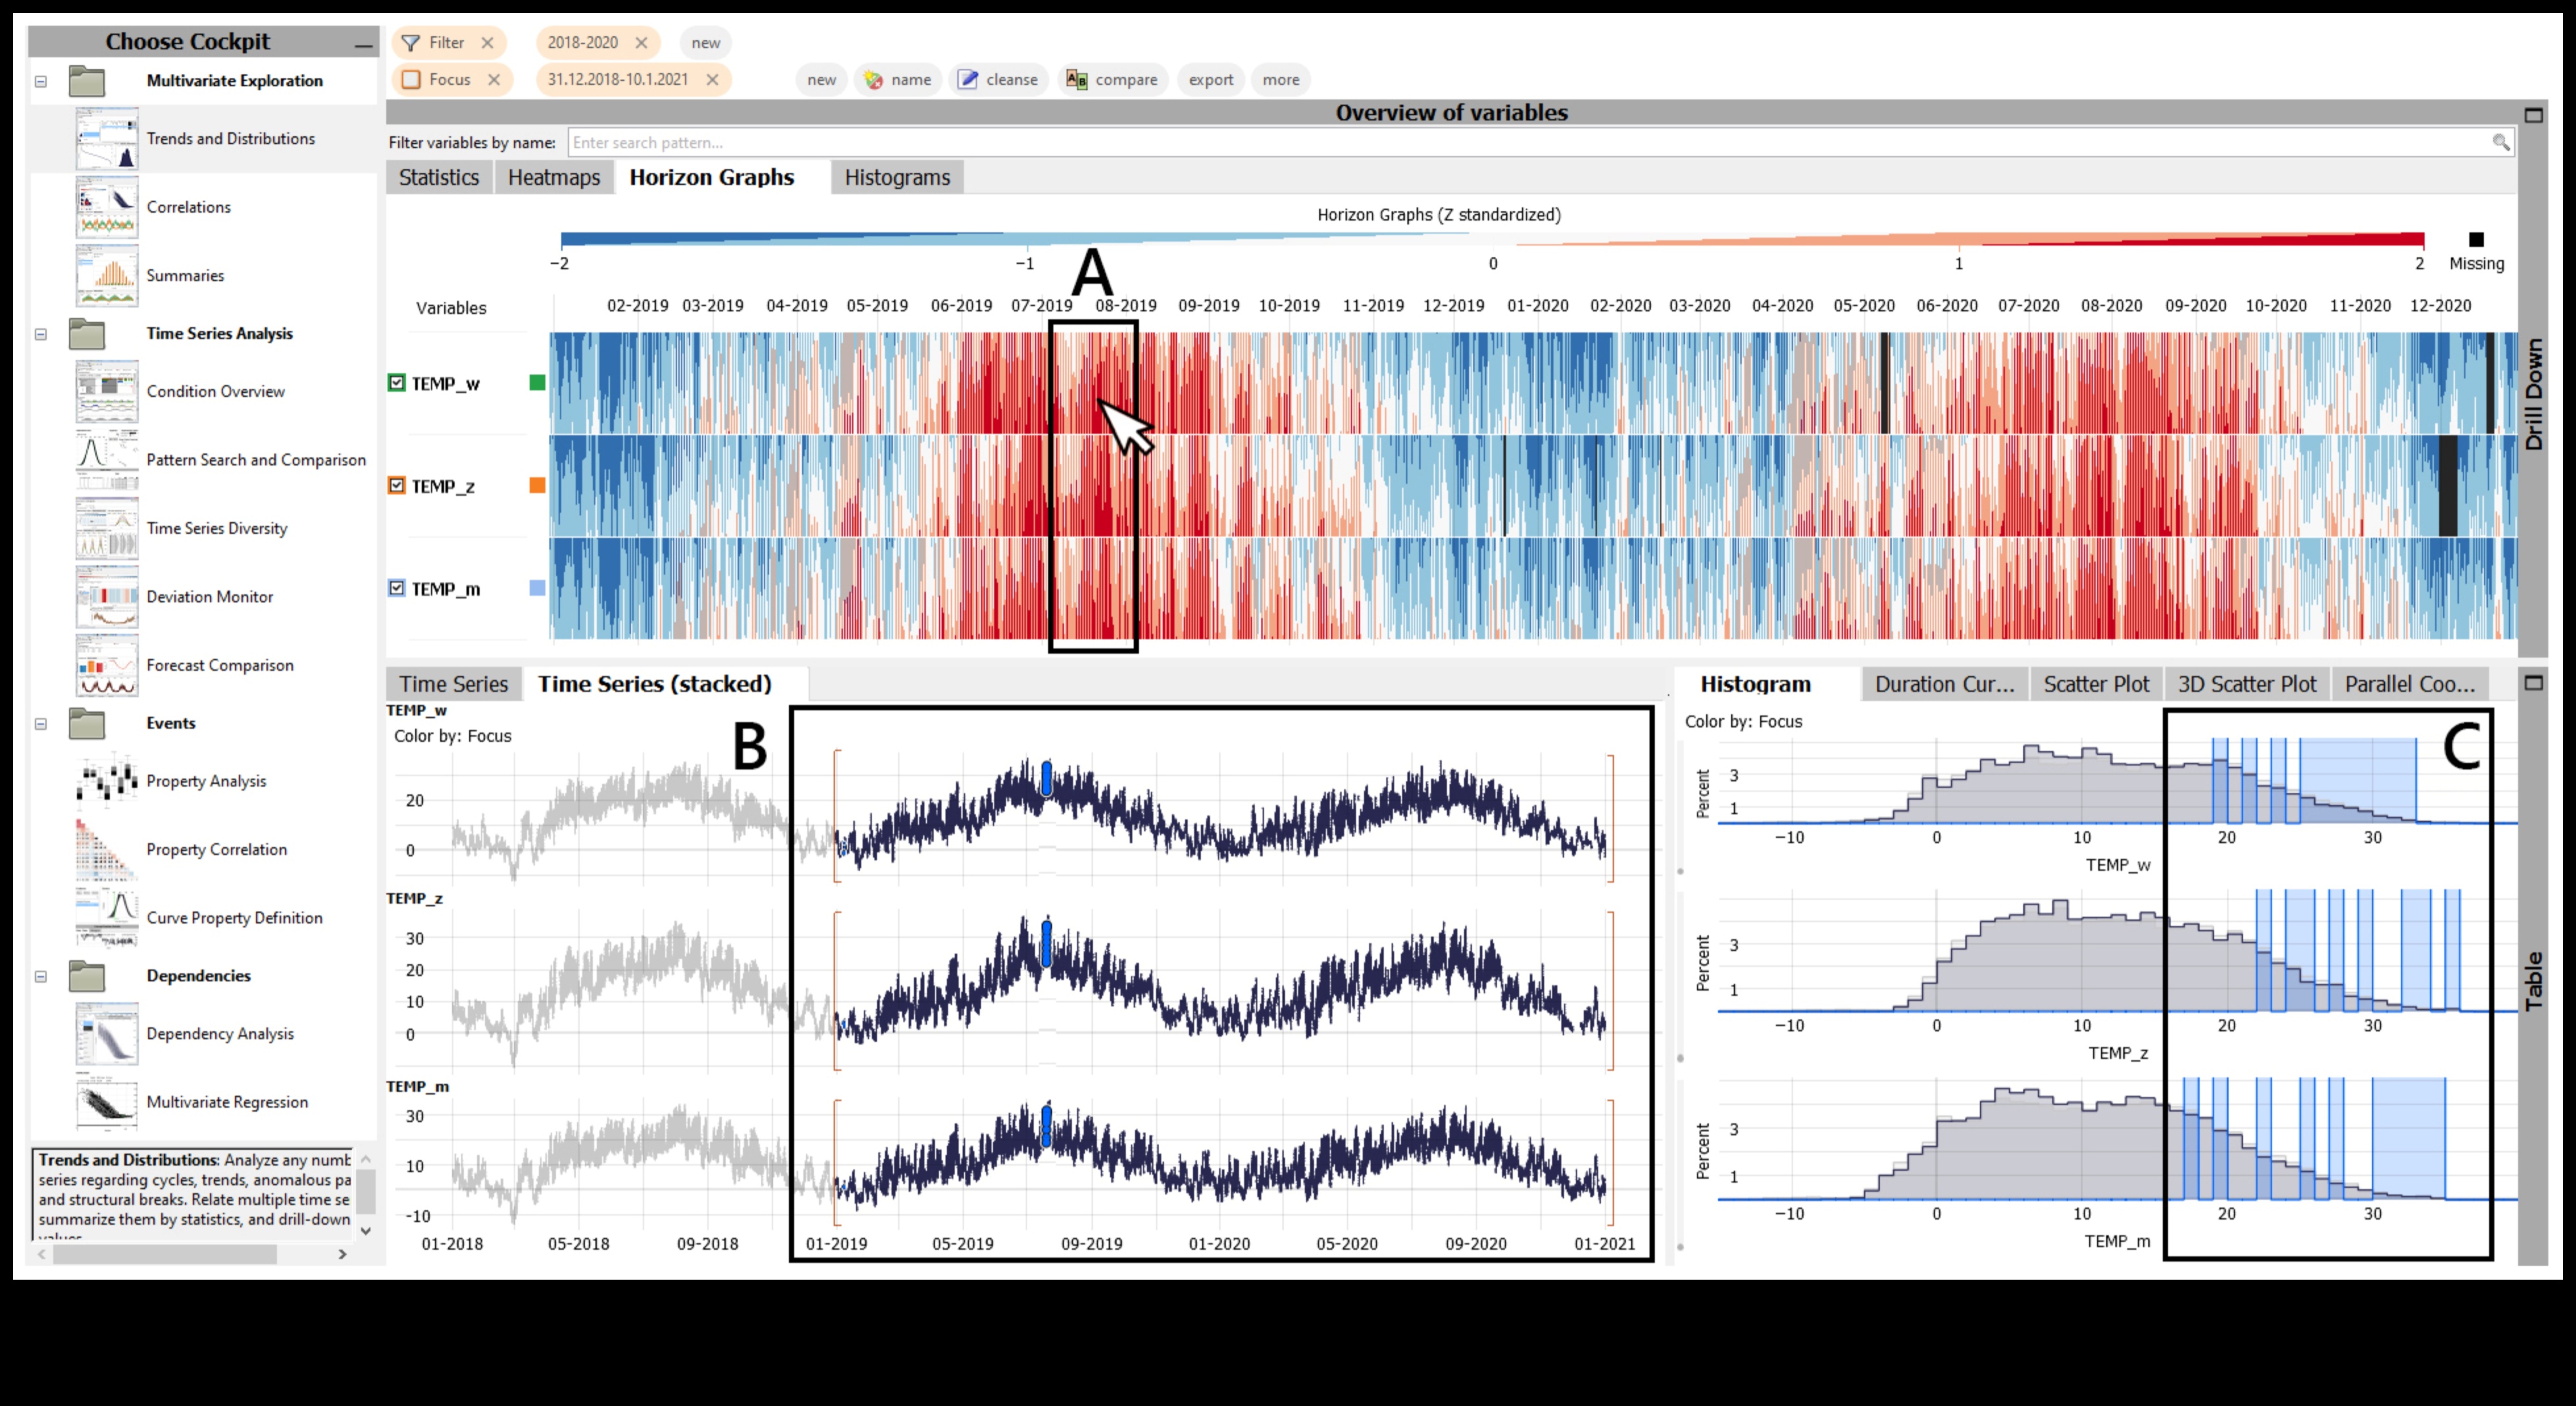Collapse the Multivariate Exploration tree group
Viewport: 2576px width, 1406px height.
[41, 81]
